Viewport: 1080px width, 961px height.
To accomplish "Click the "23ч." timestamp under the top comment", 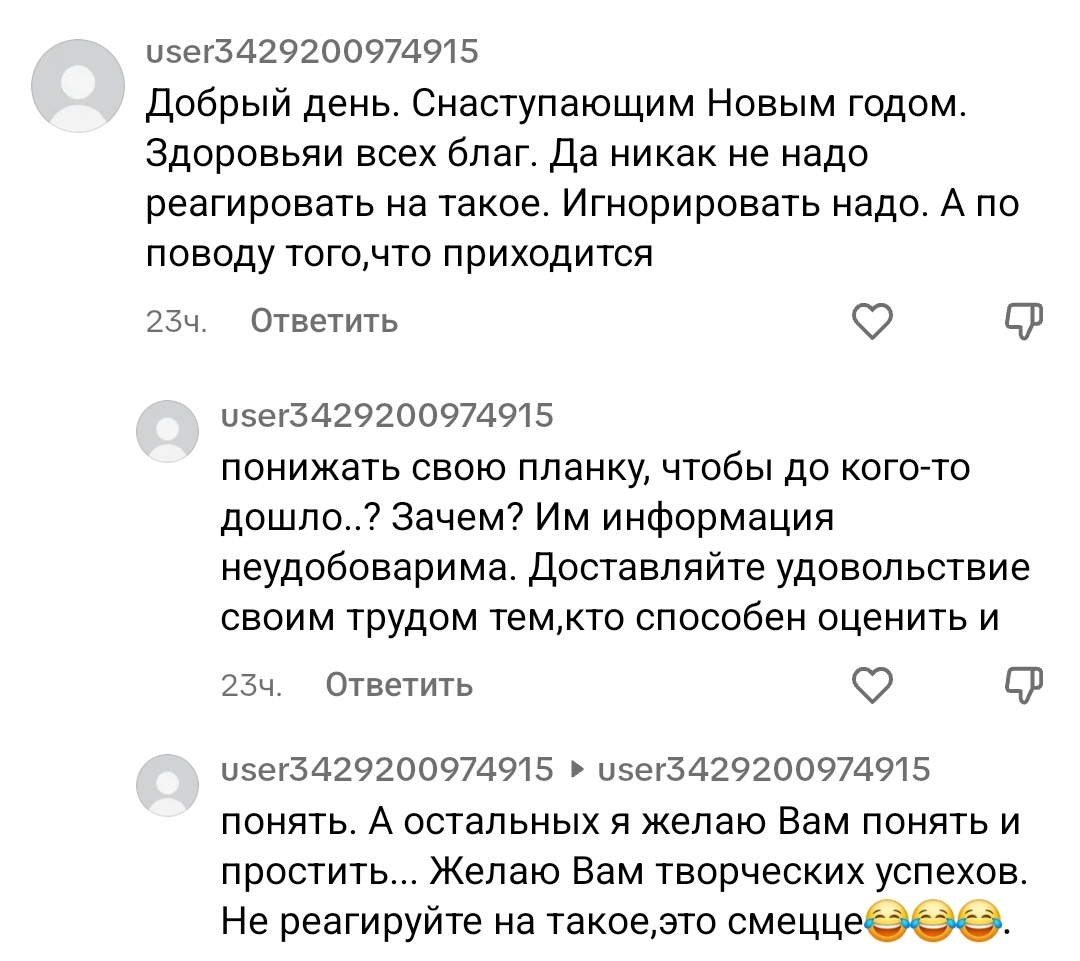I will 176,322.
